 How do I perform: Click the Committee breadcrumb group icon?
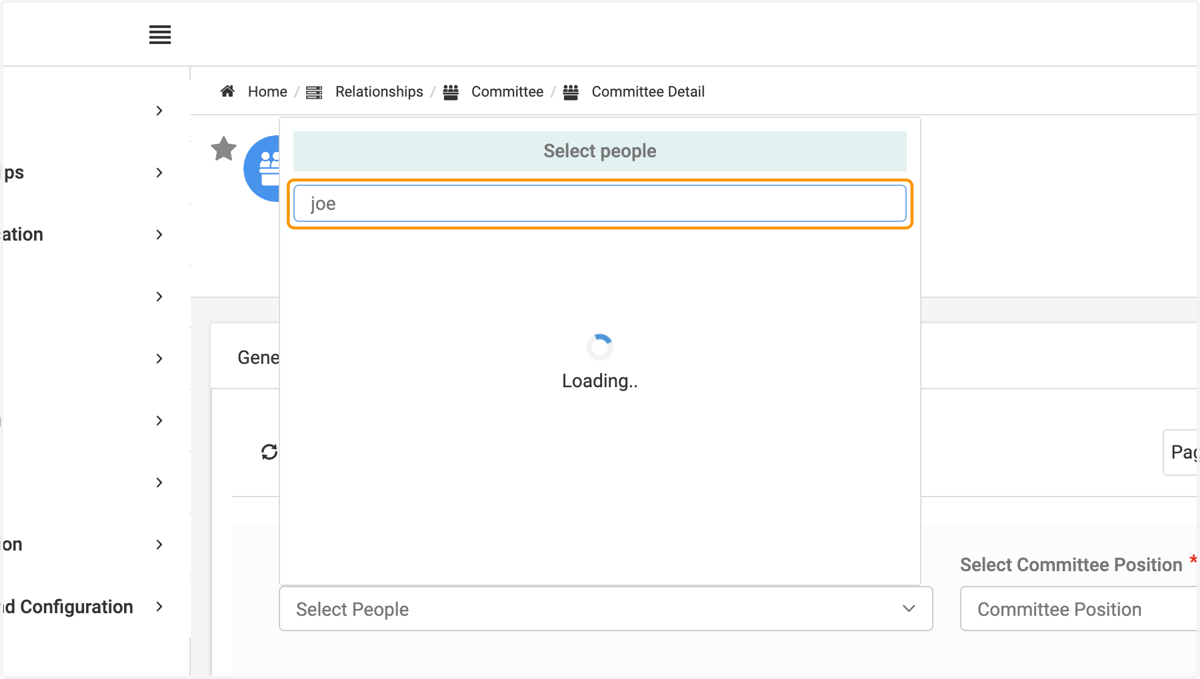click(451, 92)
